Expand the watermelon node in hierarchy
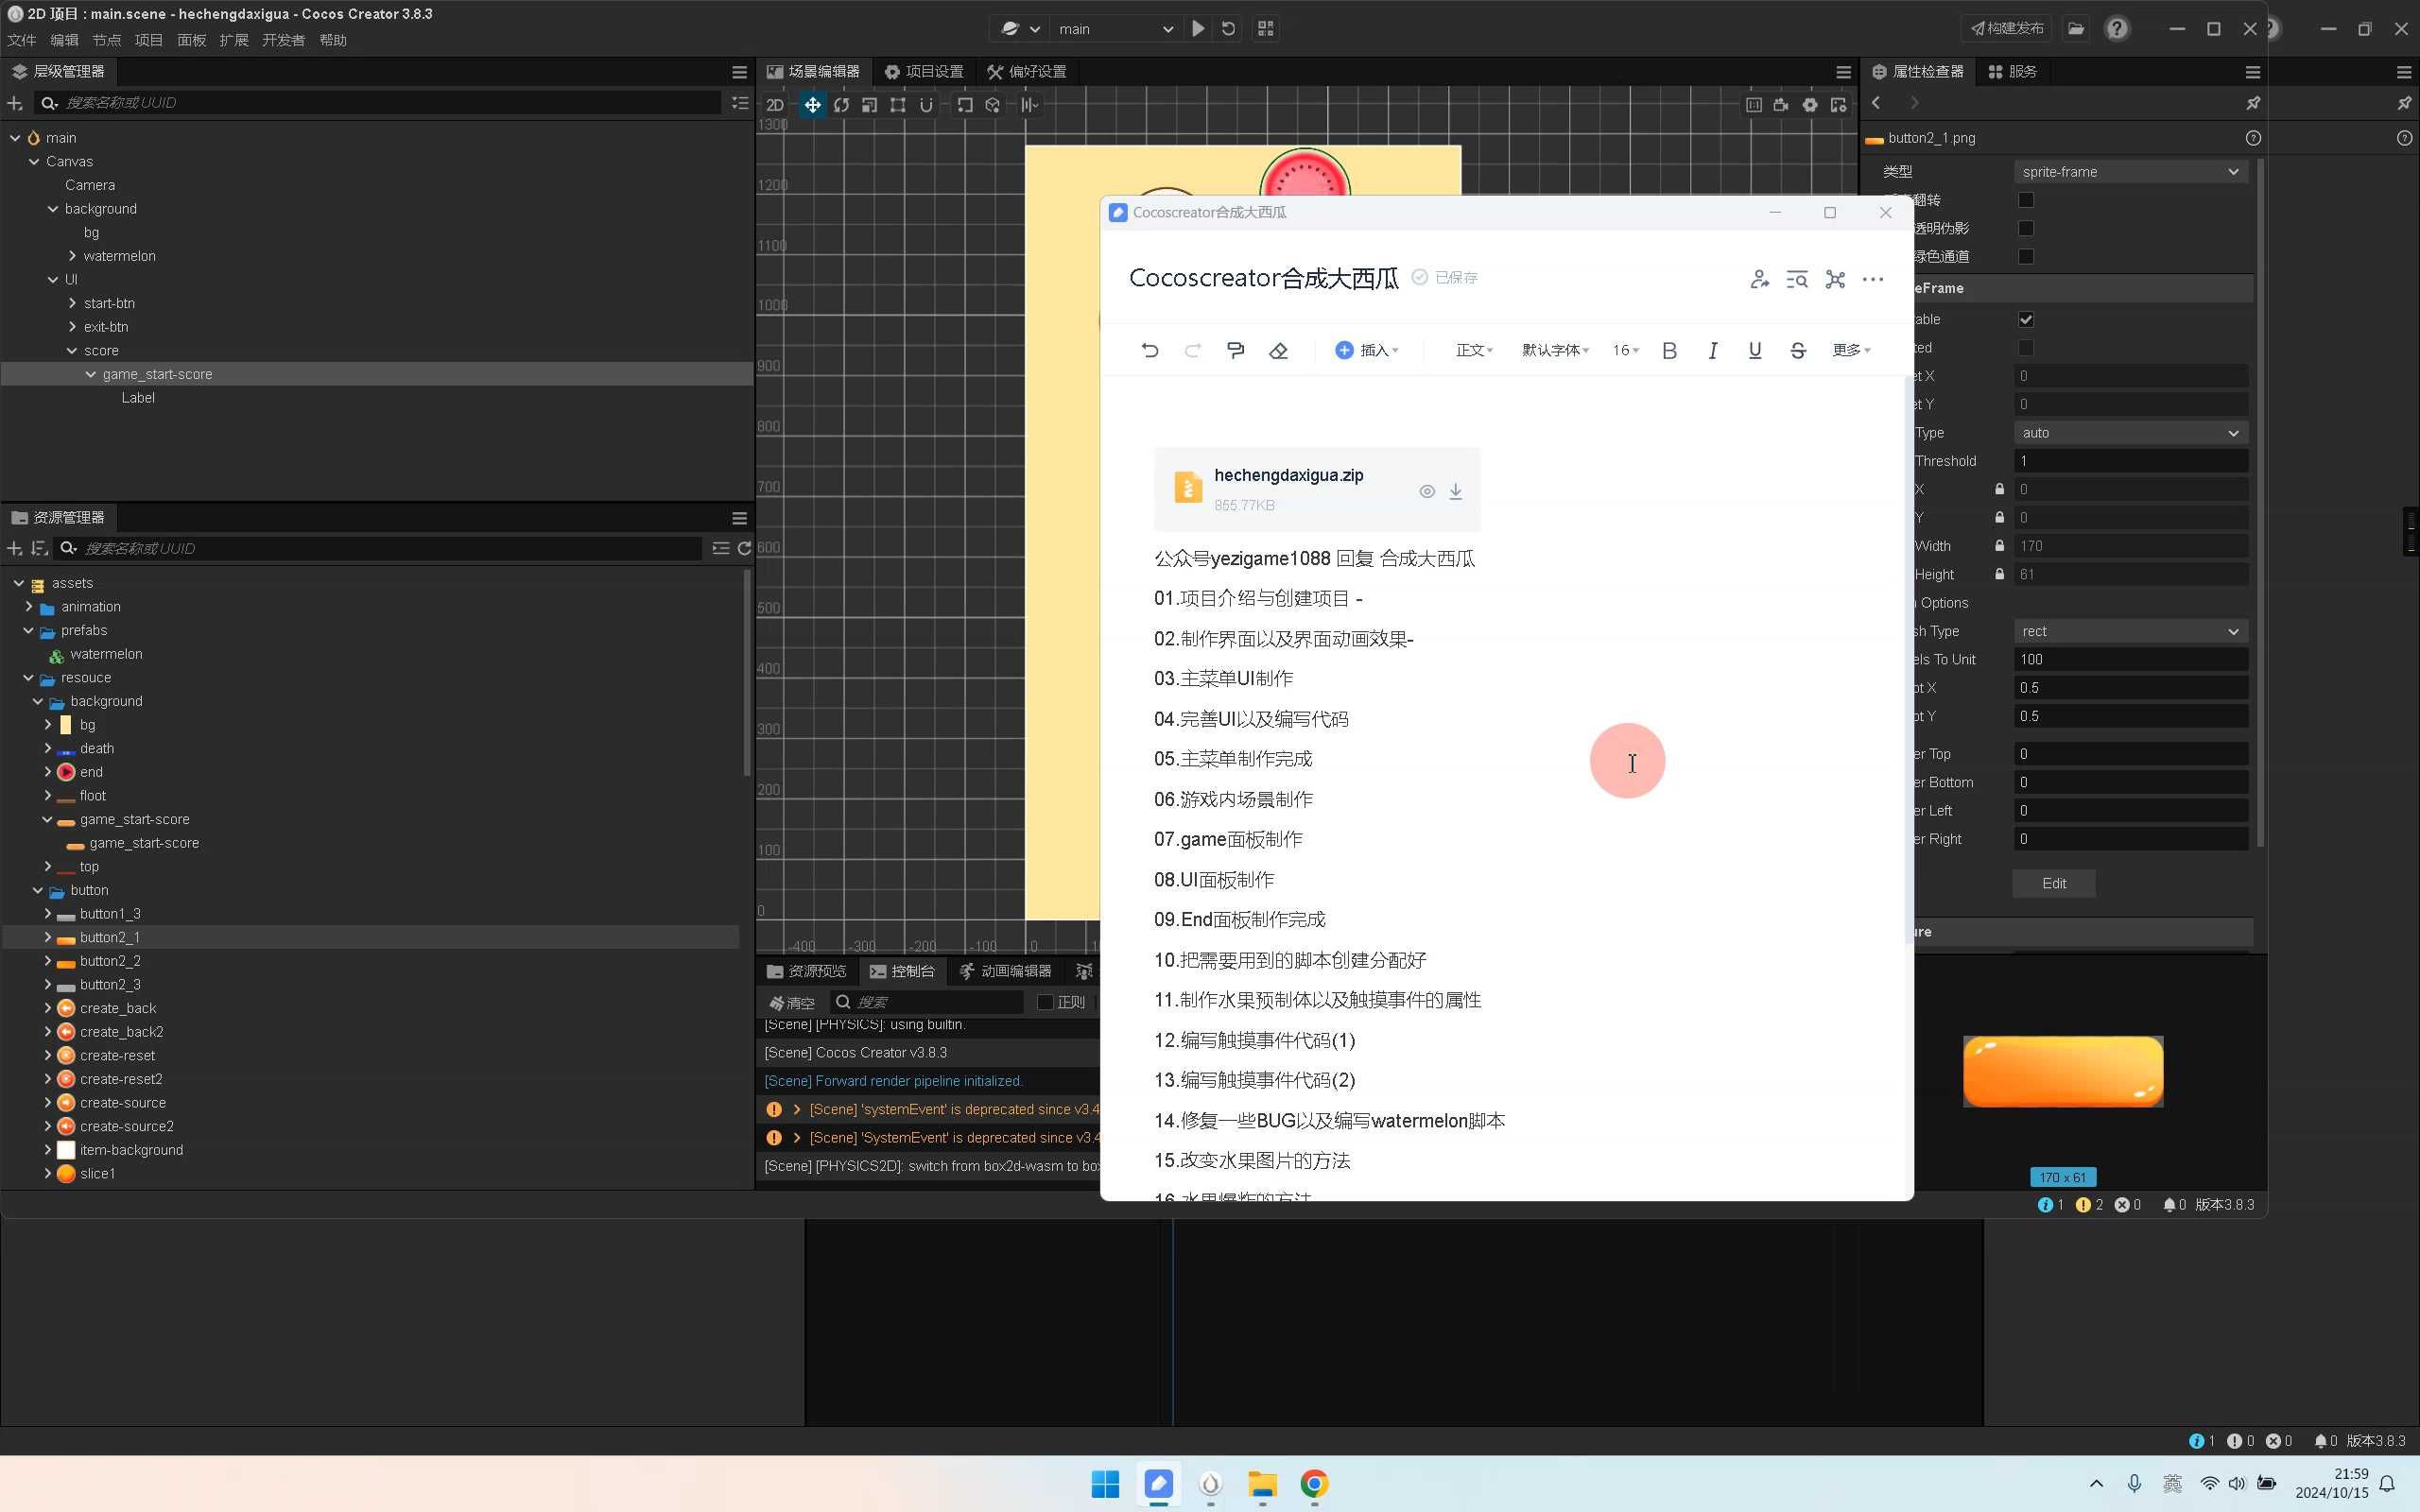Image resolution: width=2420 pixels, height=1512 pixels. (72, 256)
